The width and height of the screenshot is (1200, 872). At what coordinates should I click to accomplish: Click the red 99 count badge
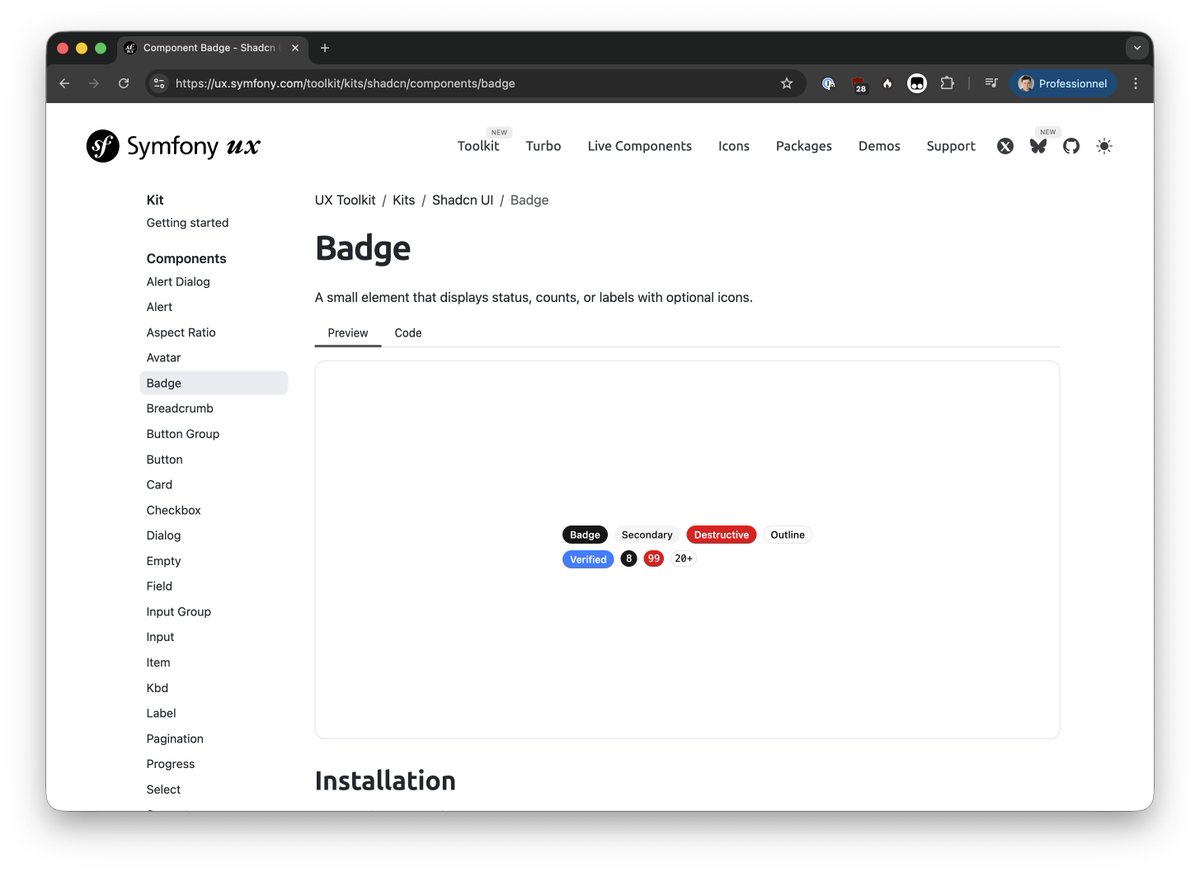click(654, 559)
